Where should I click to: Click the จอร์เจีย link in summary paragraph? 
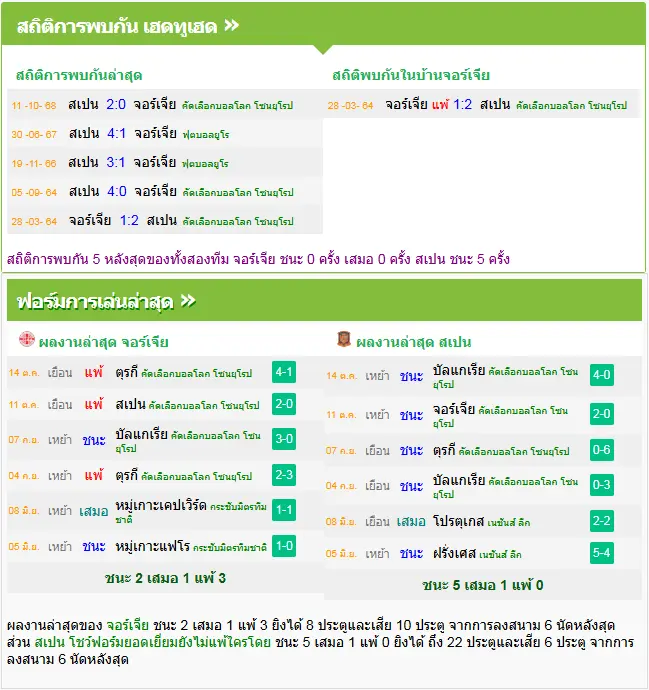point(128,625)
